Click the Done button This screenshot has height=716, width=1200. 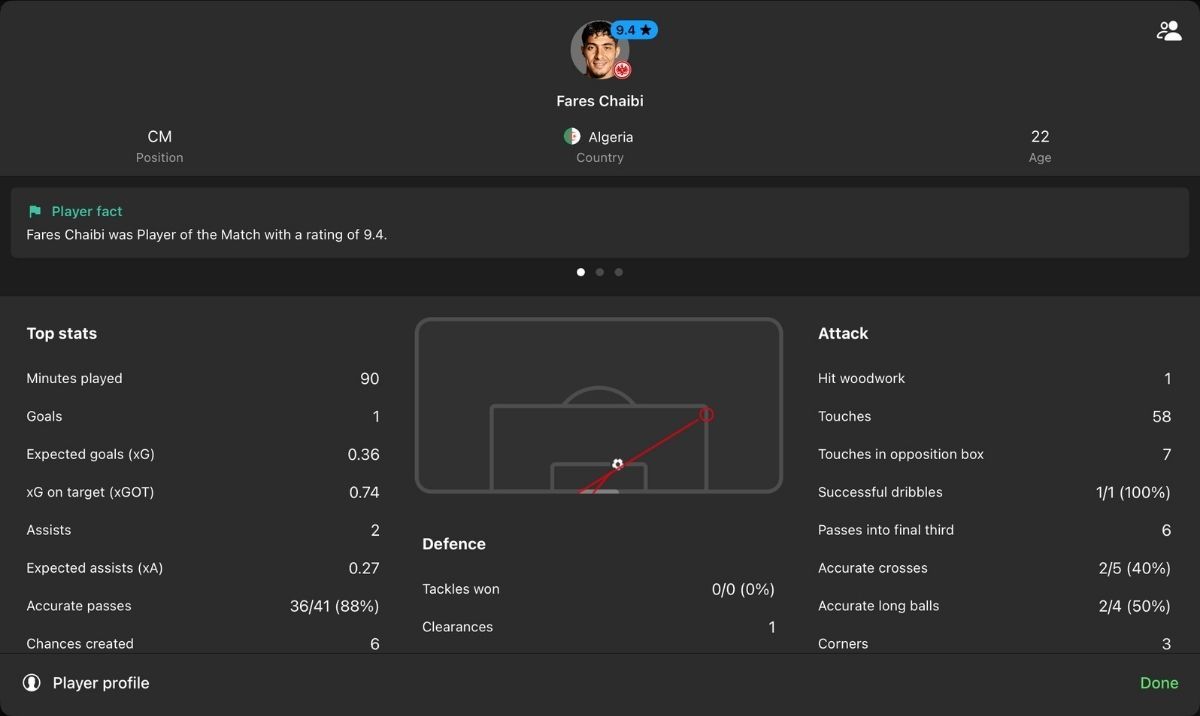(x=1159, y=683)
